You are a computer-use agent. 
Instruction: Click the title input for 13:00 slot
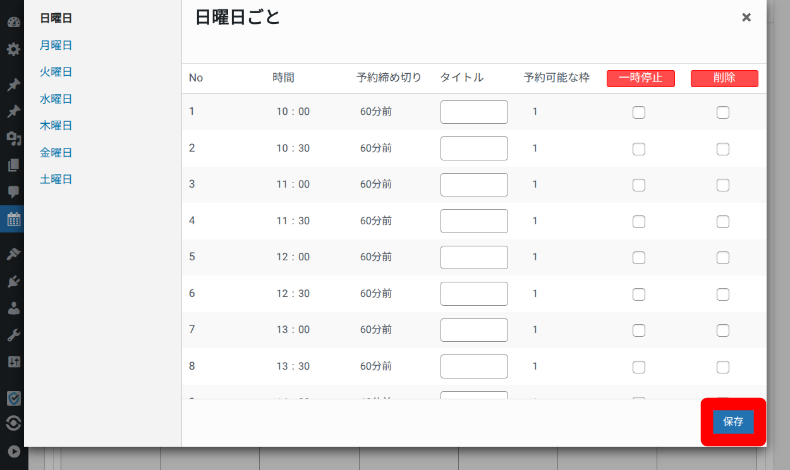click(474, 330)
